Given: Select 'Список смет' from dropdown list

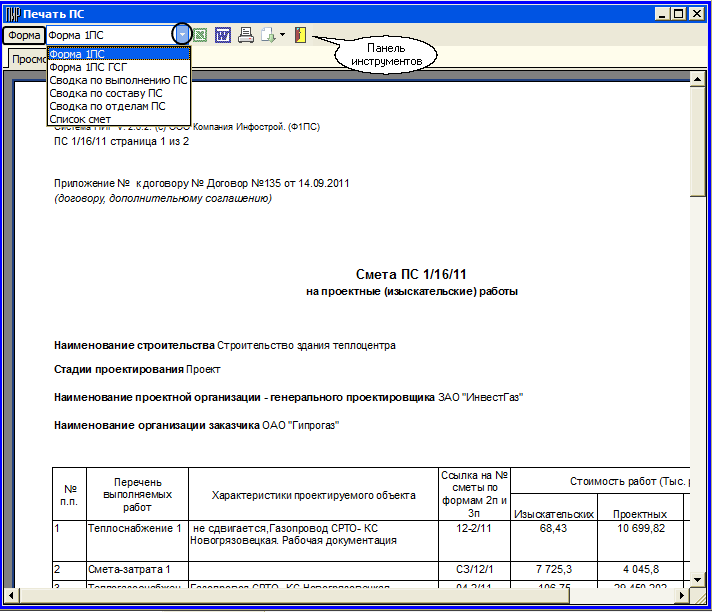Looking at the screenshot, I should coord(80,119).
